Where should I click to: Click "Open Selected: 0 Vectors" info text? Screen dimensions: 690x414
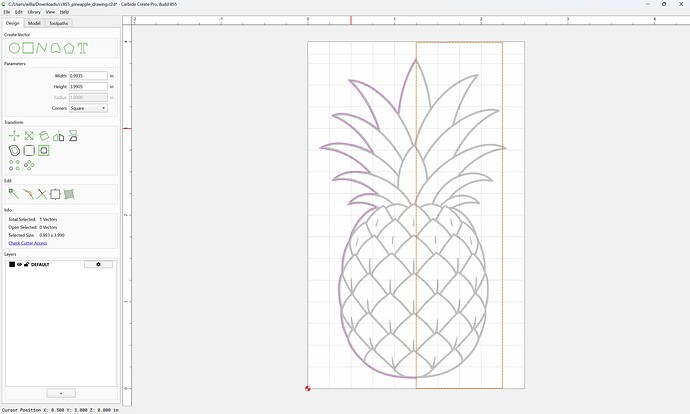(x=33, y=227)
